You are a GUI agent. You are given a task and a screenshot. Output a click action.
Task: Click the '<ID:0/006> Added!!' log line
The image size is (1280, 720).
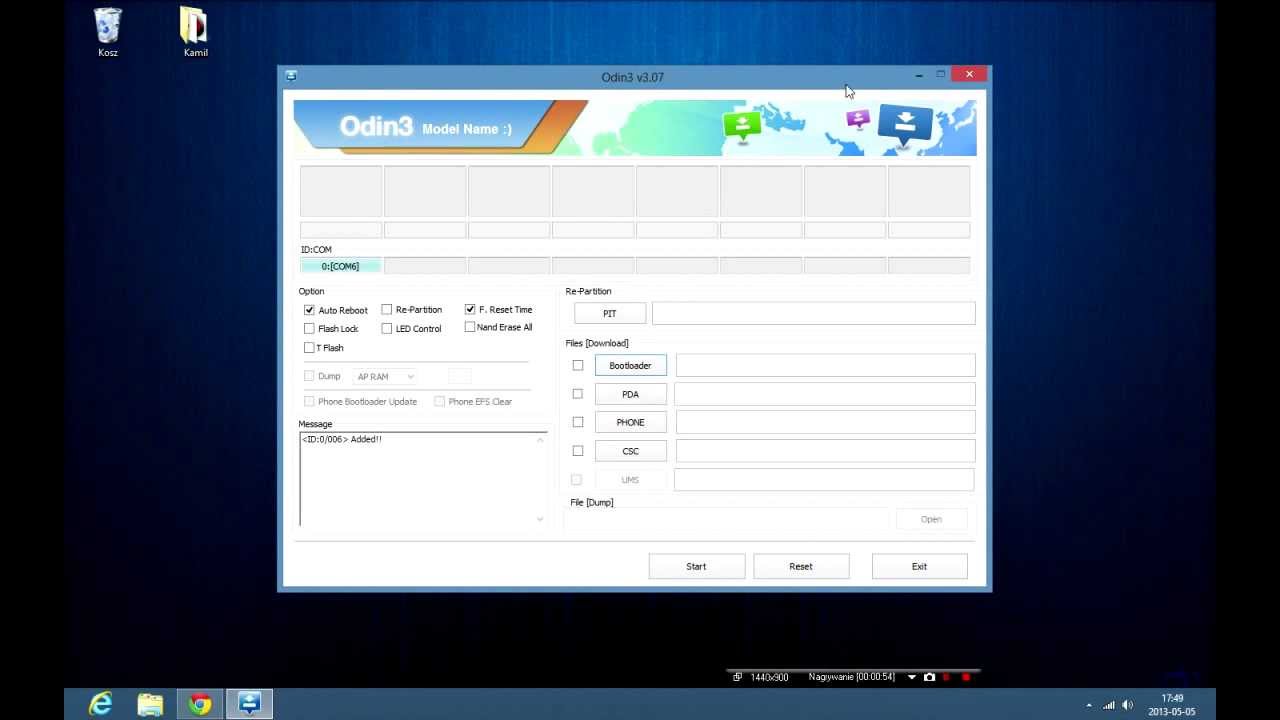coord(342,440)
